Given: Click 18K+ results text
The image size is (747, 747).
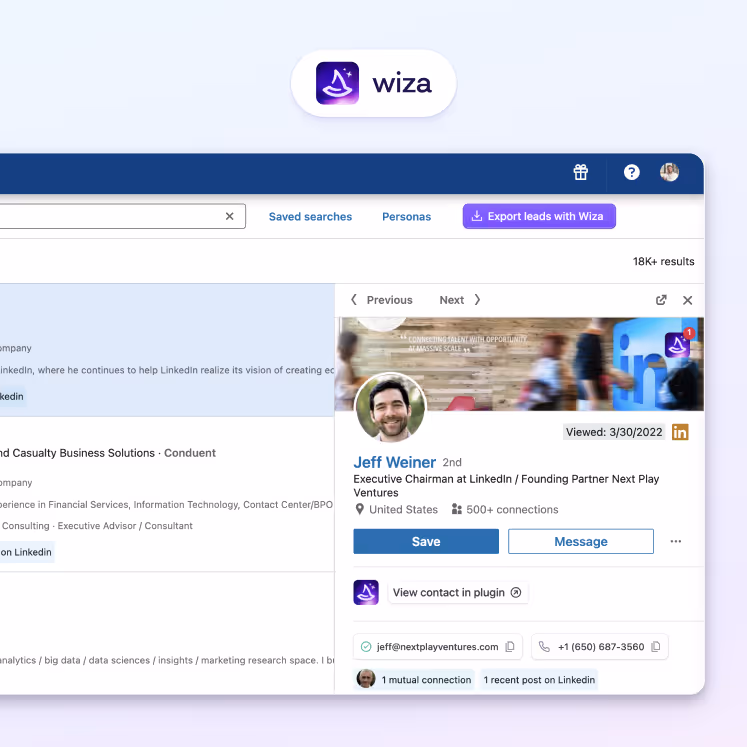Looking at the screenshot, I should (663, 261).
